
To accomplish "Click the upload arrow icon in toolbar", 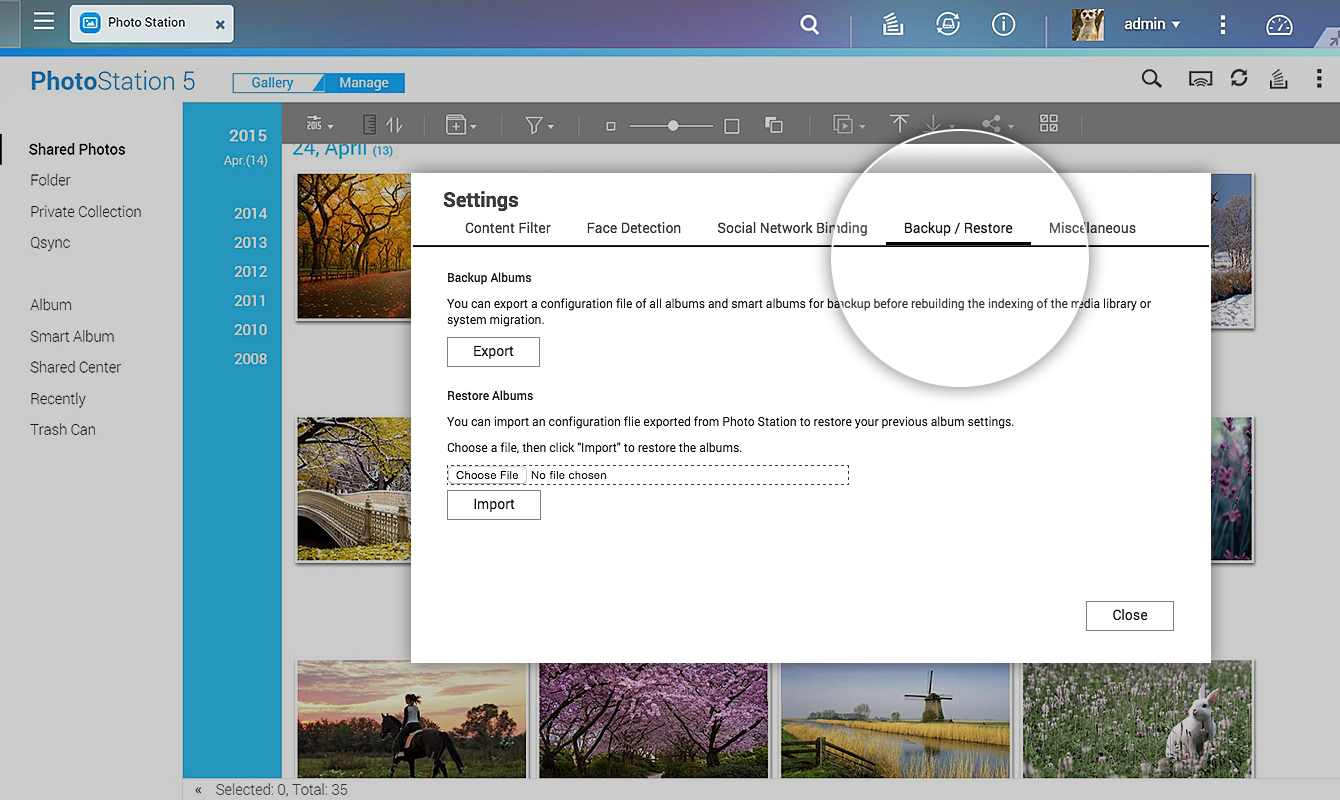I will click(899, 124).
